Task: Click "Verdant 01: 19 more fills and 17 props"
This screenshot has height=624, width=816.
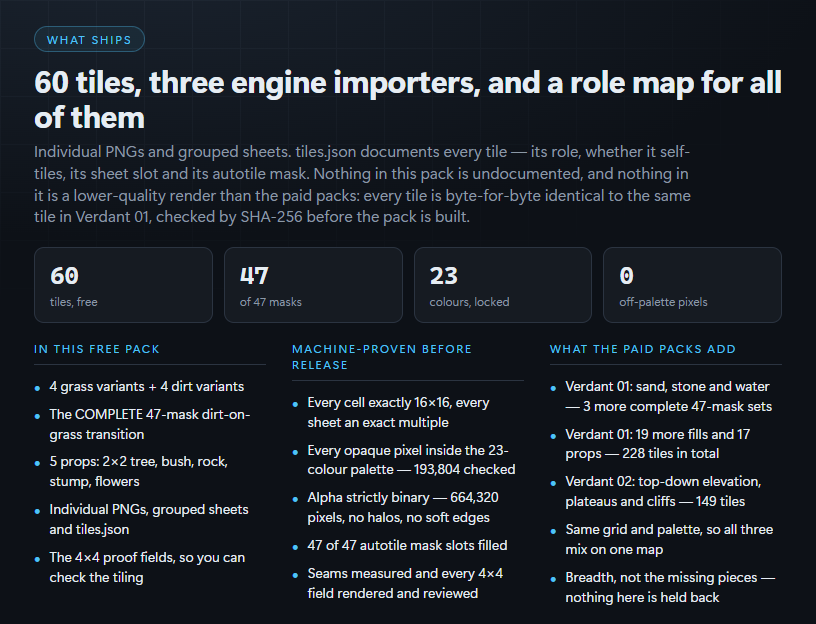Action: click(658, 444)
